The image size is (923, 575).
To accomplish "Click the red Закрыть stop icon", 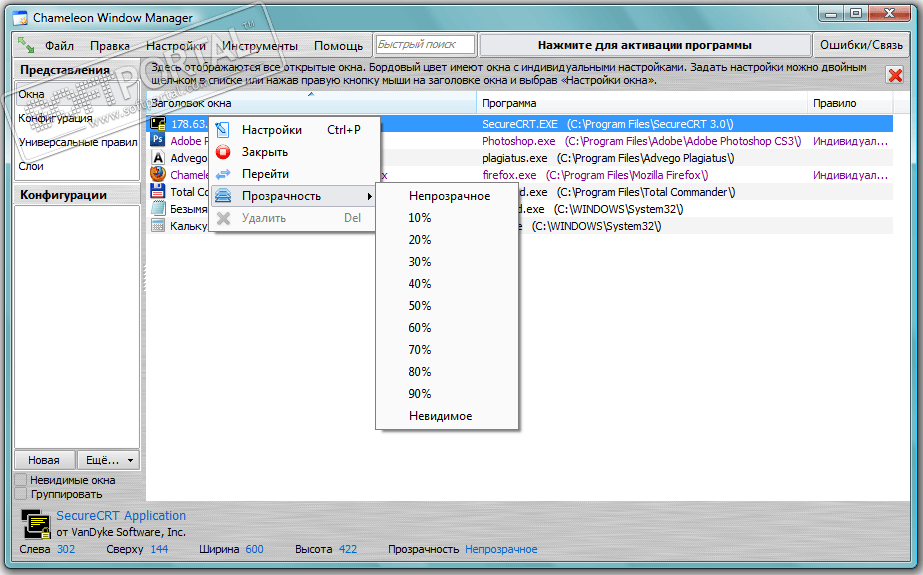I will click(223, 152).
